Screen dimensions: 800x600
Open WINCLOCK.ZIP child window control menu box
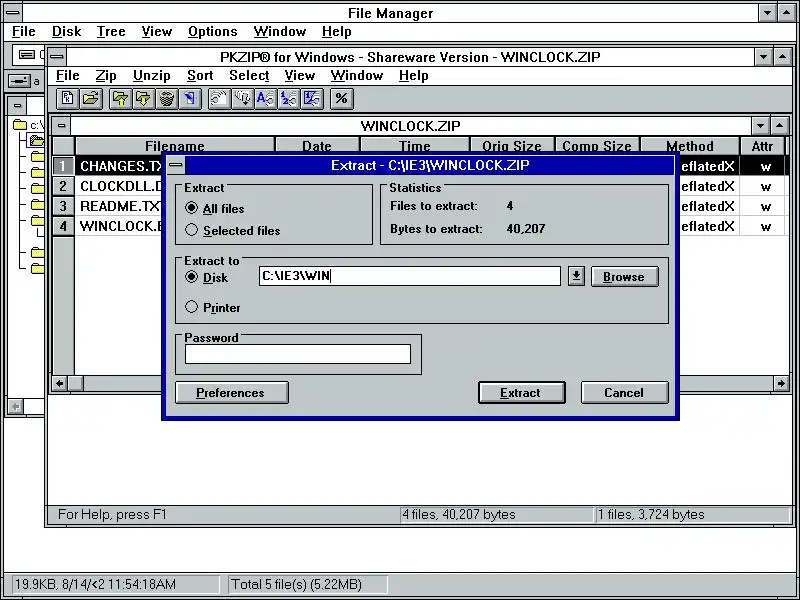pyautogui.click(x=61, y=126)
